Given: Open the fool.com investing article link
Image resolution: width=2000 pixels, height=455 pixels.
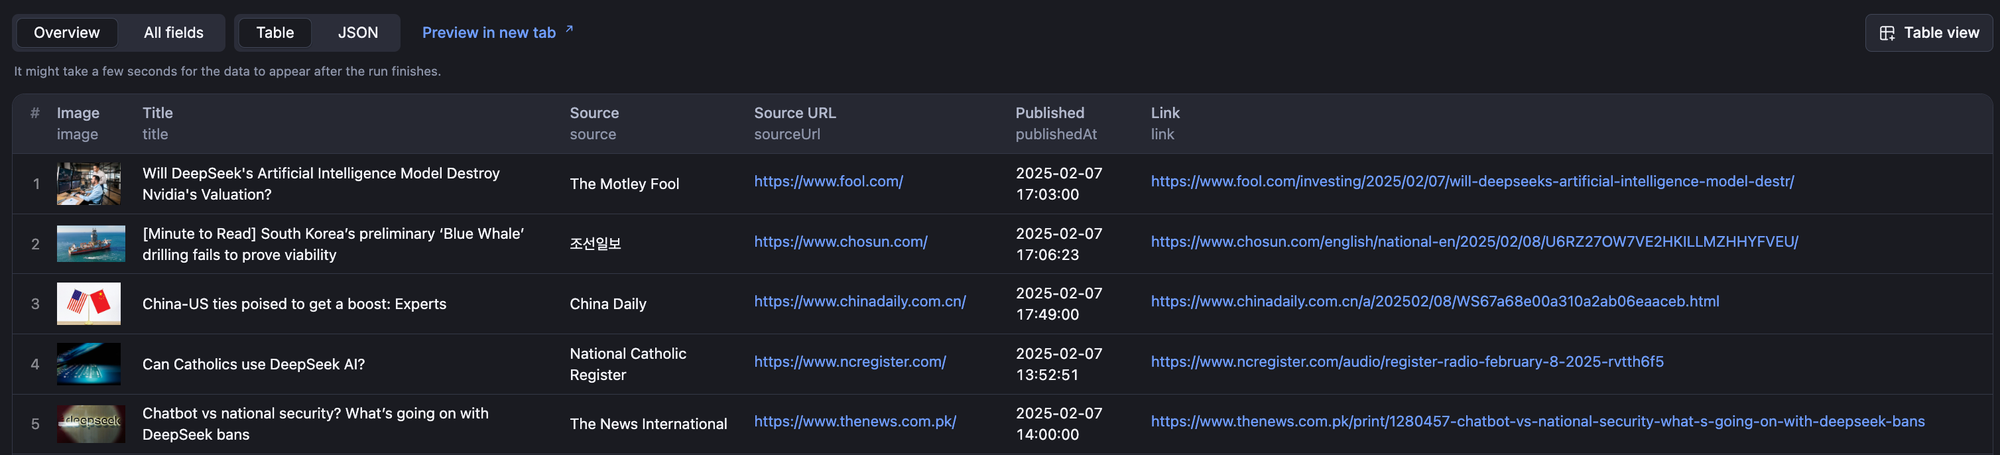Looking at the screenshot, I should tap(1472, 181).
